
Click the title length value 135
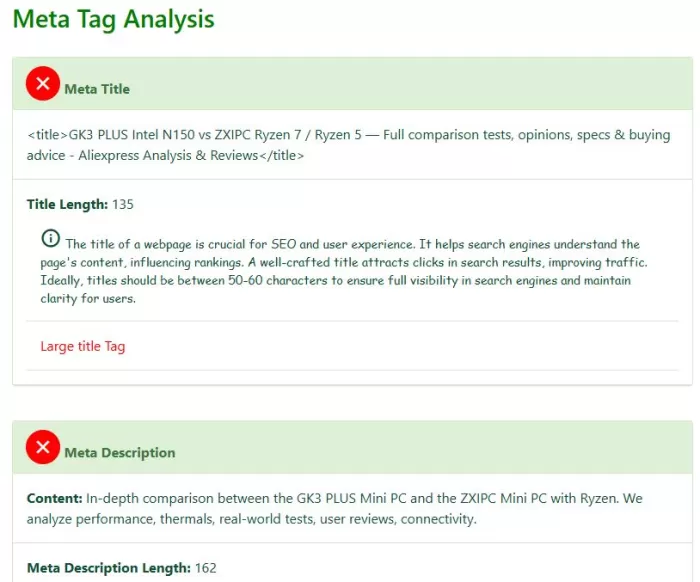[123, 204]
